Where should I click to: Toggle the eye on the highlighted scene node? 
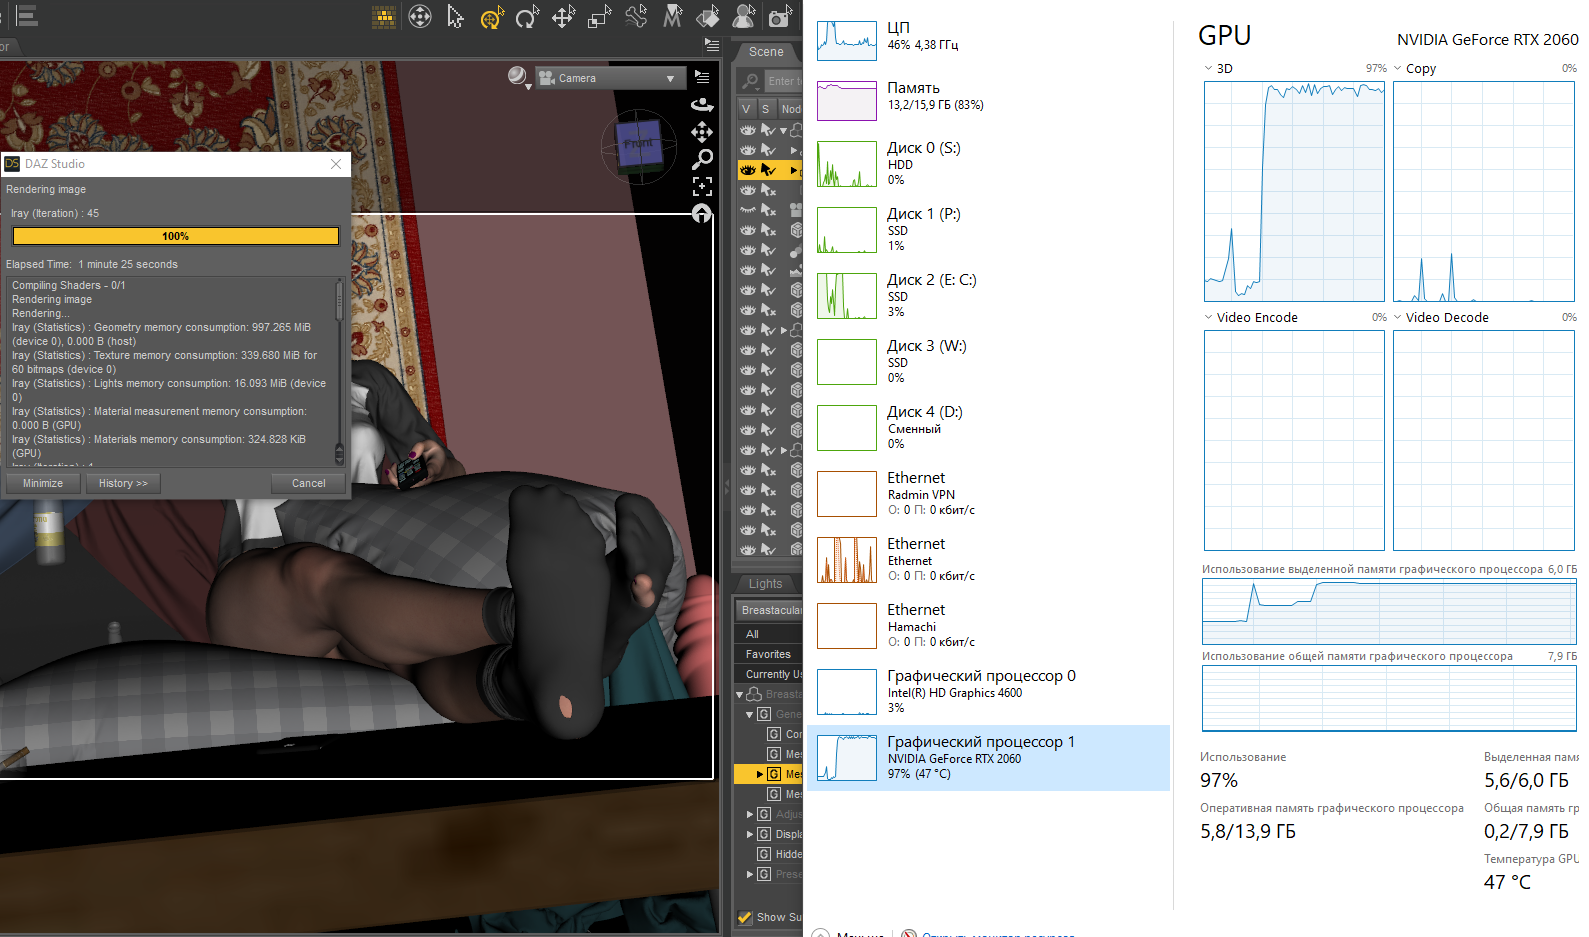[x=747, y=170]
